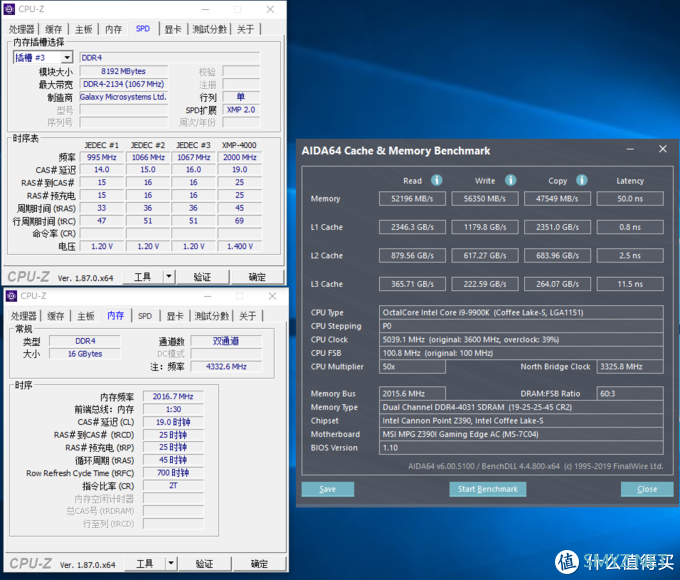This screenshot has height=580, width=680.
Task: Switch to 缓存 tab in top CPU-Z window
Action: (x=53, y=29)
